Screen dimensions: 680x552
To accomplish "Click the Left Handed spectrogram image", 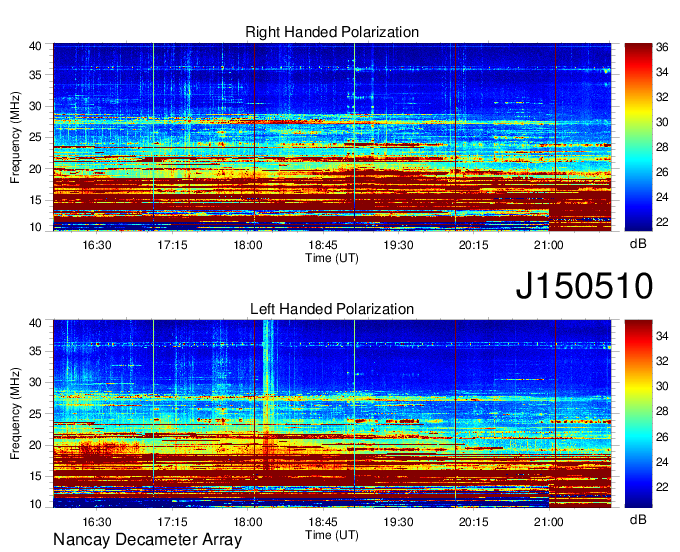I will pos(332,414).
